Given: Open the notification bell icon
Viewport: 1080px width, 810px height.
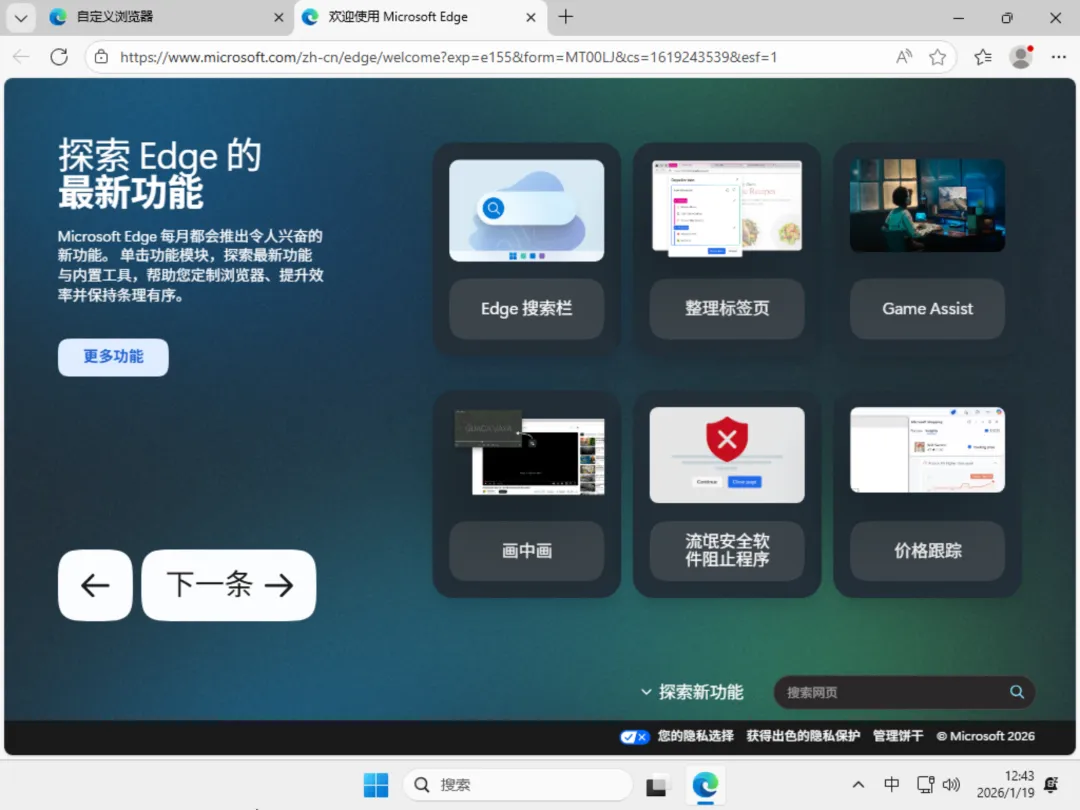Looking at the screenshot, I should tap(1051, 785).
